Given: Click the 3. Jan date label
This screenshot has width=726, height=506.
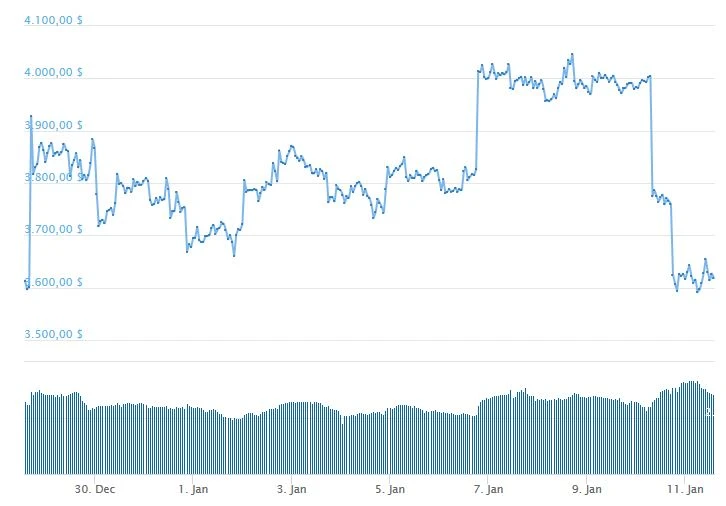Looking at the screenshot, I should (291, 489).
